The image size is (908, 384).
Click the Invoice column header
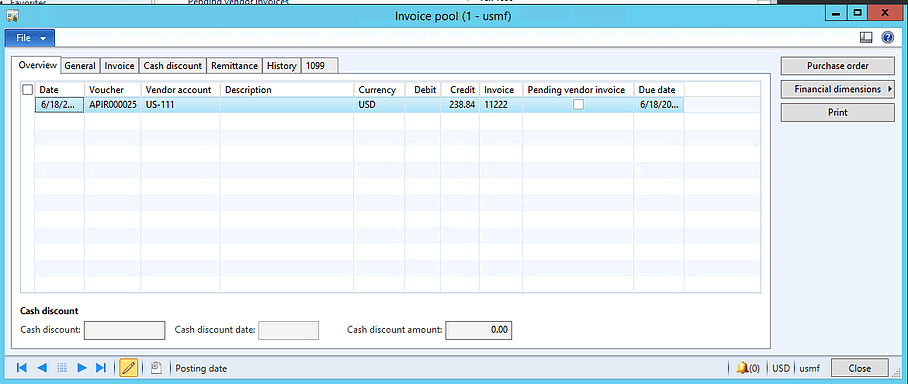click(x=501, y=90)
